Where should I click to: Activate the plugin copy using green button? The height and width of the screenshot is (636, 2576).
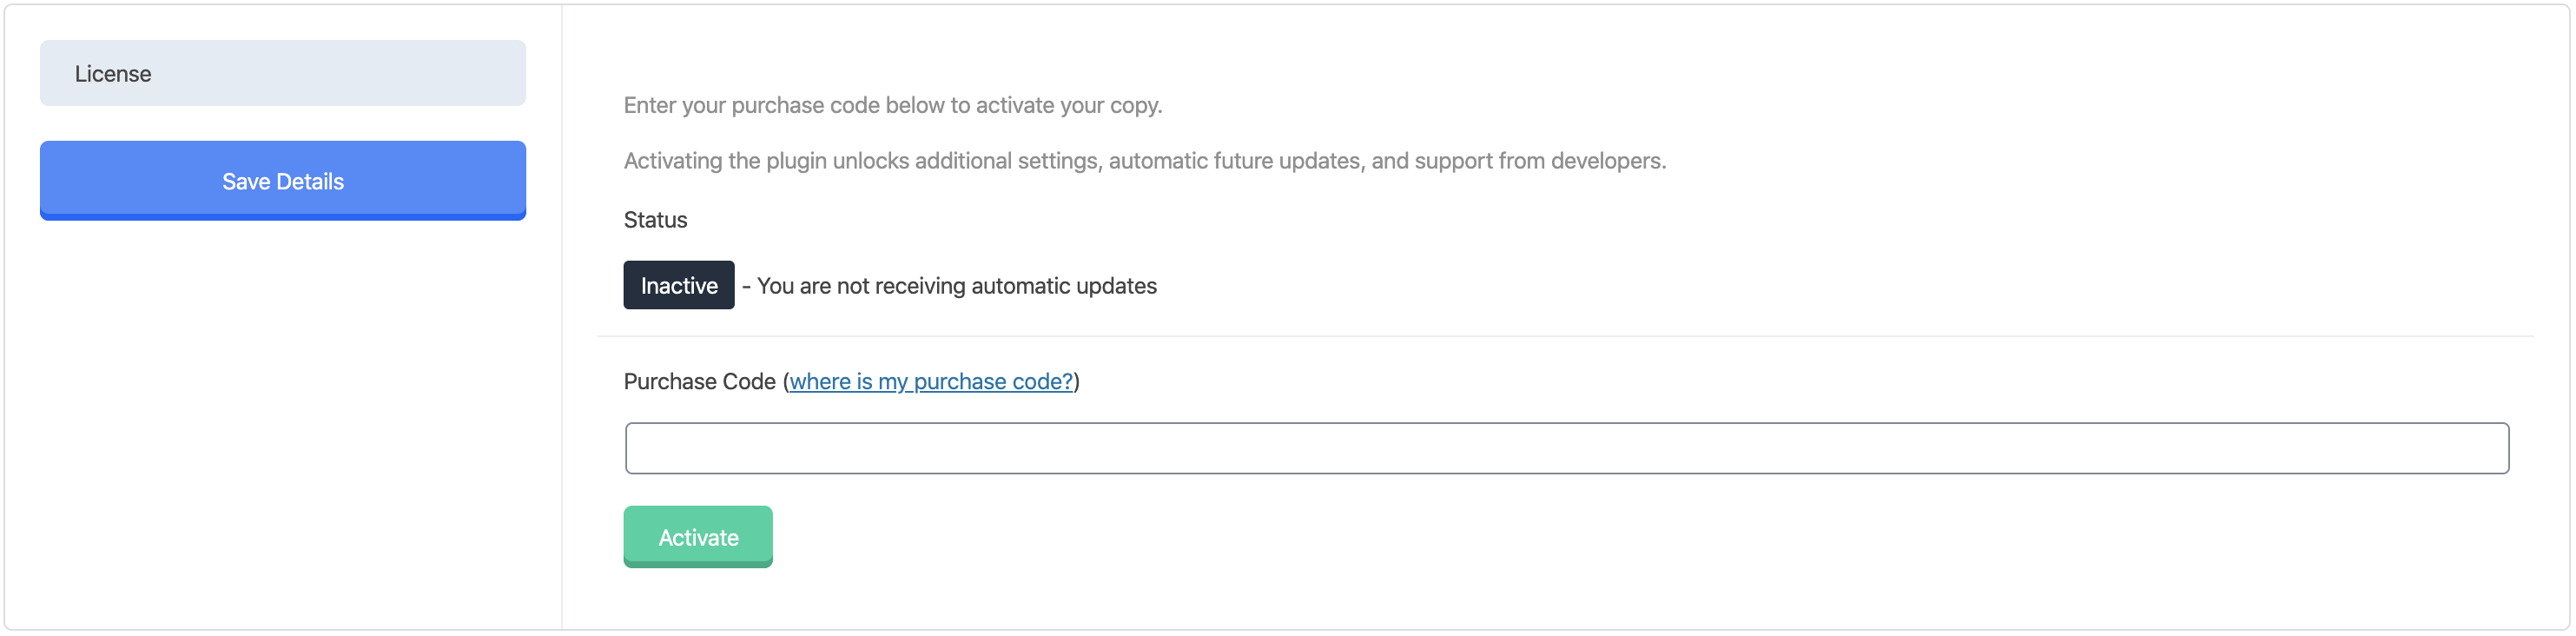pos(698,537)
